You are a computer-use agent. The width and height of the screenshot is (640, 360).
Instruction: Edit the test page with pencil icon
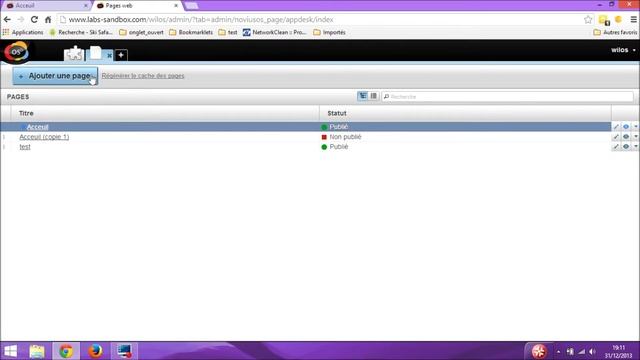616,147
